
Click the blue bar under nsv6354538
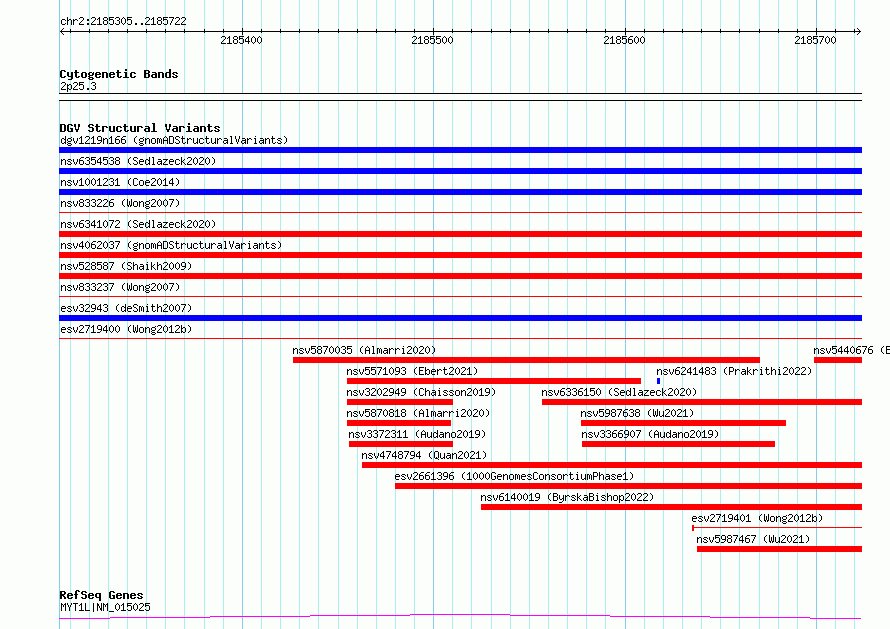(460, 171)
